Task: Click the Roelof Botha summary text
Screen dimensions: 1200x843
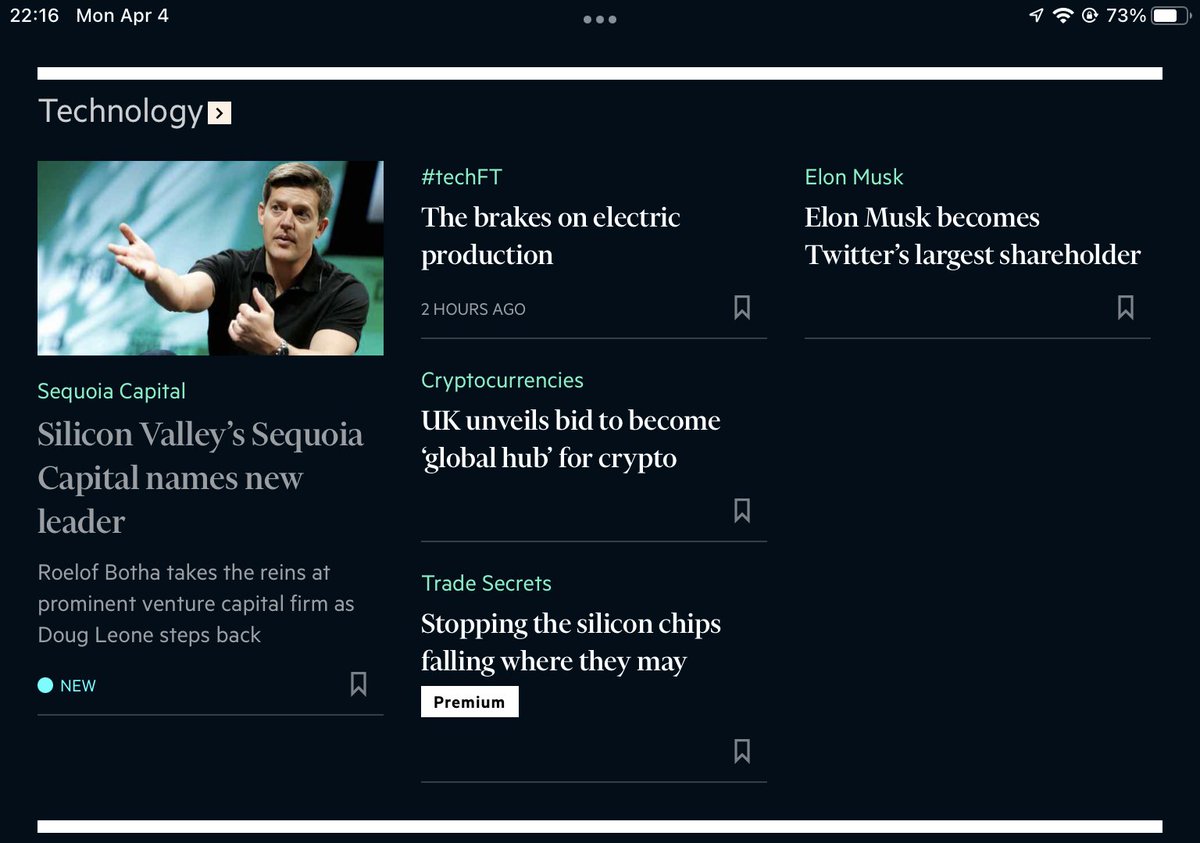Action: pyautogui.click(x=196, y=604)
